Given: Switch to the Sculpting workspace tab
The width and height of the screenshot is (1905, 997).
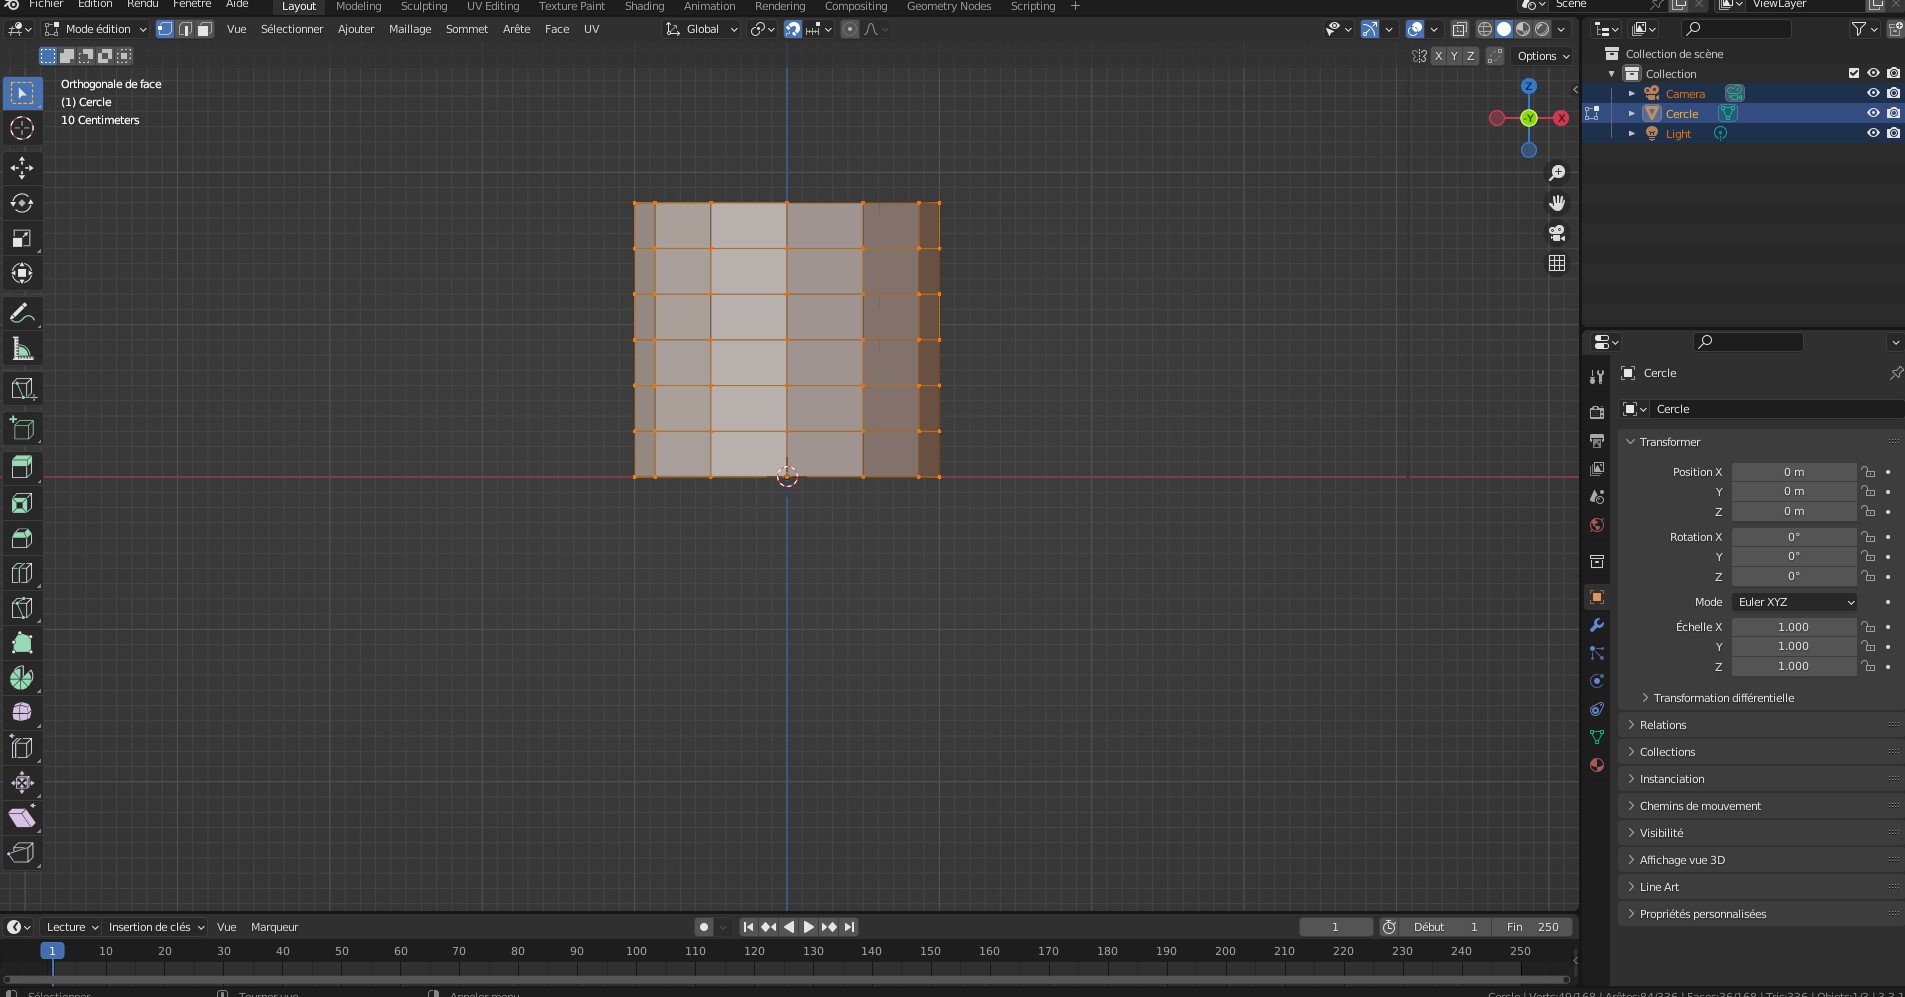Looking at the screenshot, I should click(x=424, y=6).
